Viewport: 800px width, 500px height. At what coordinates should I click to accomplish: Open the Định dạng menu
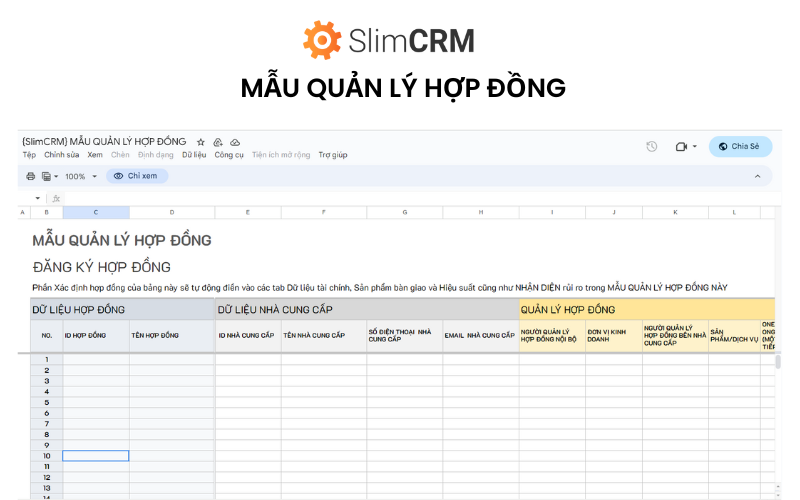coord(156,155)
